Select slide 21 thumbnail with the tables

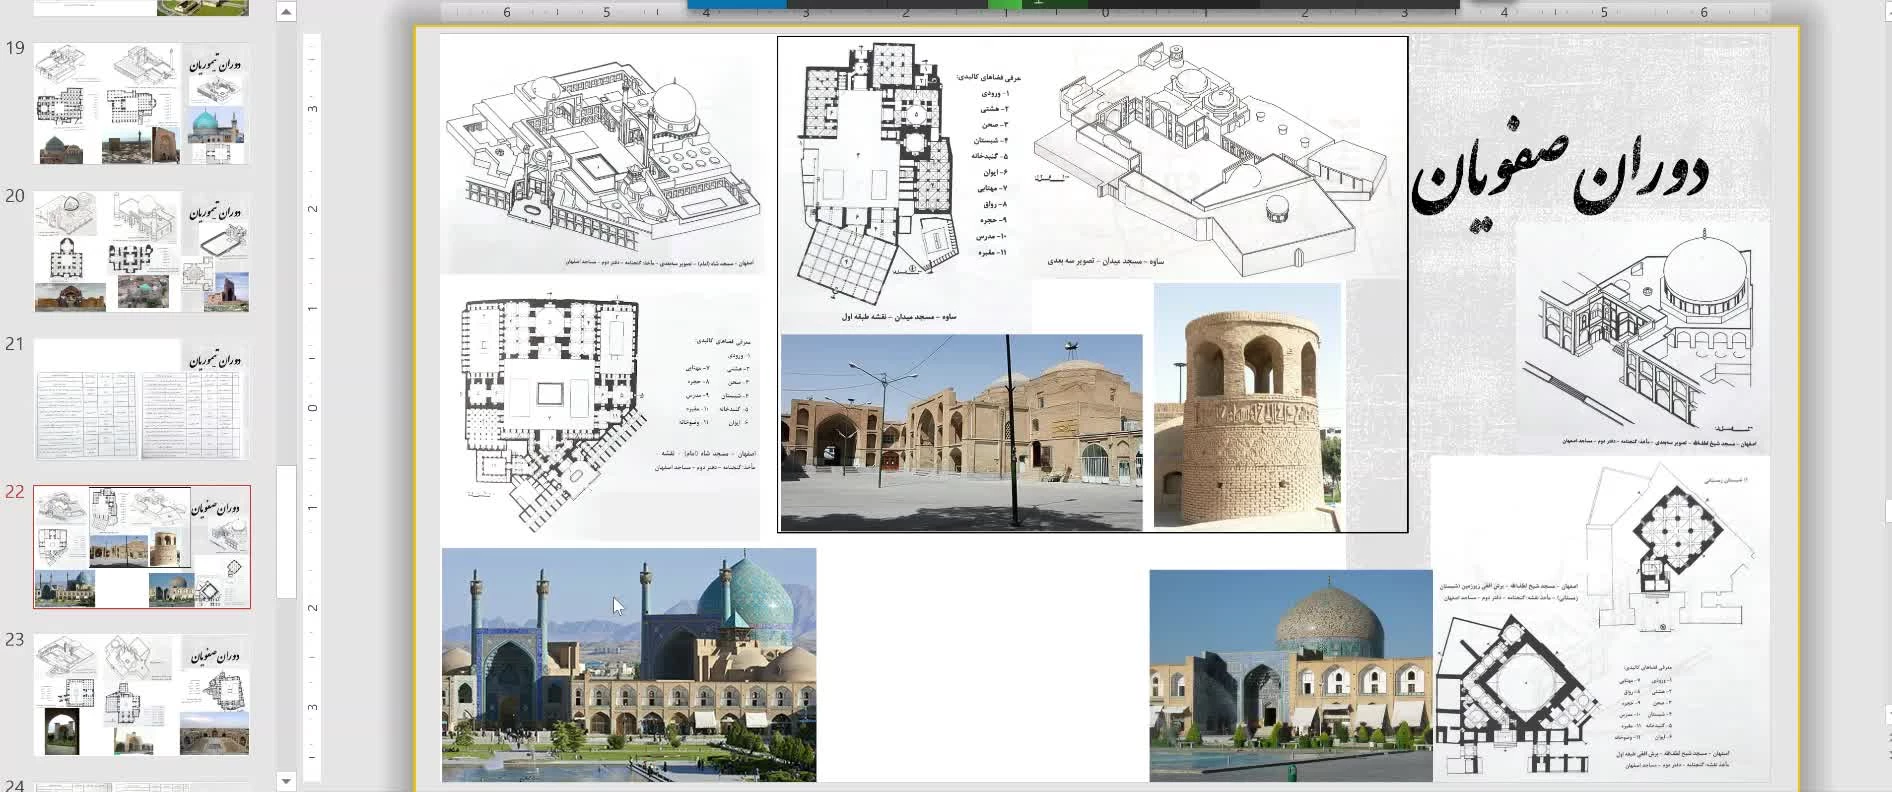[x=142, y=399]
